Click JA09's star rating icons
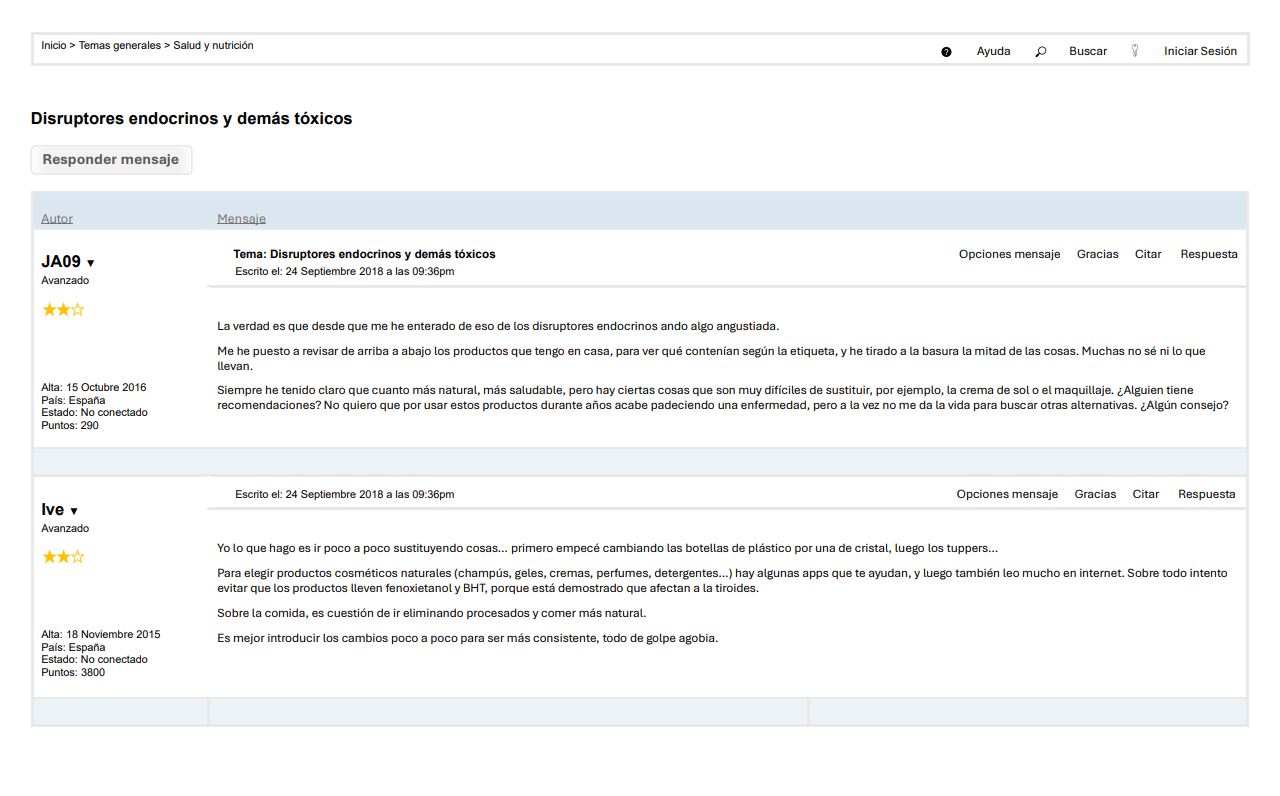 click(63, 310)
